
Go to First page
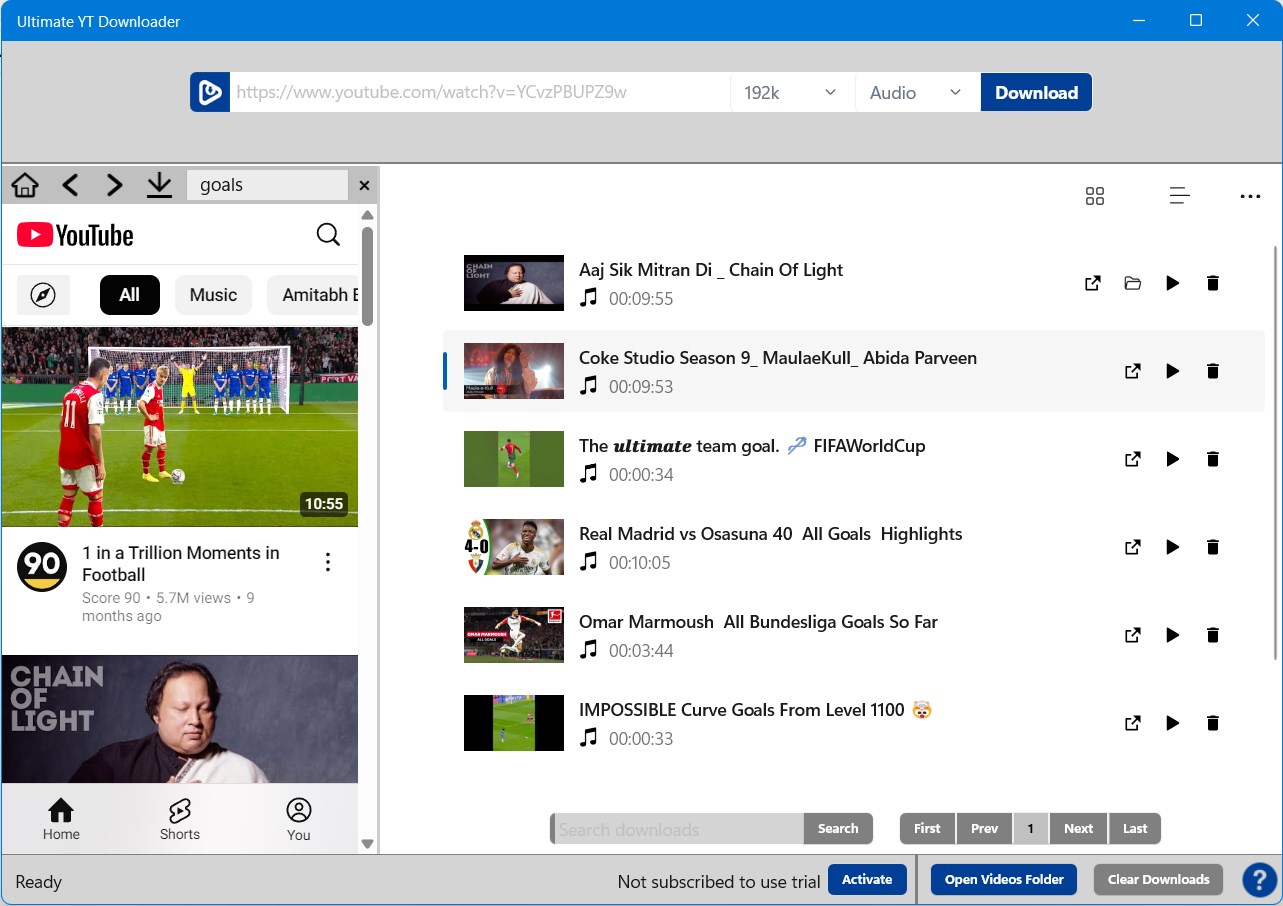pyautogui.click(x=927, y=829)
